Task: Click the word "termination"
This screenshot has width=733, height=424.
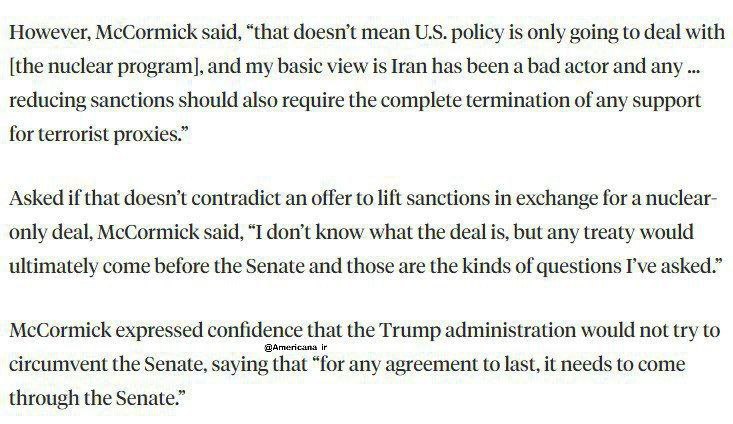Action: click(518, 101)
